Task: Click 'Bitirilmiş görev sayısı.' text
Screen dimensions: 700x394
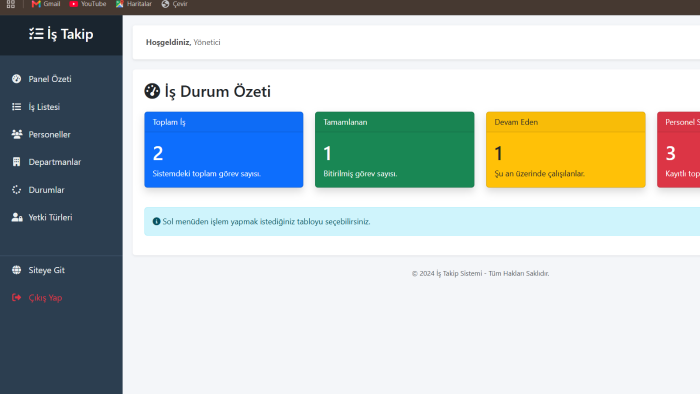Action: click(360, 174)
